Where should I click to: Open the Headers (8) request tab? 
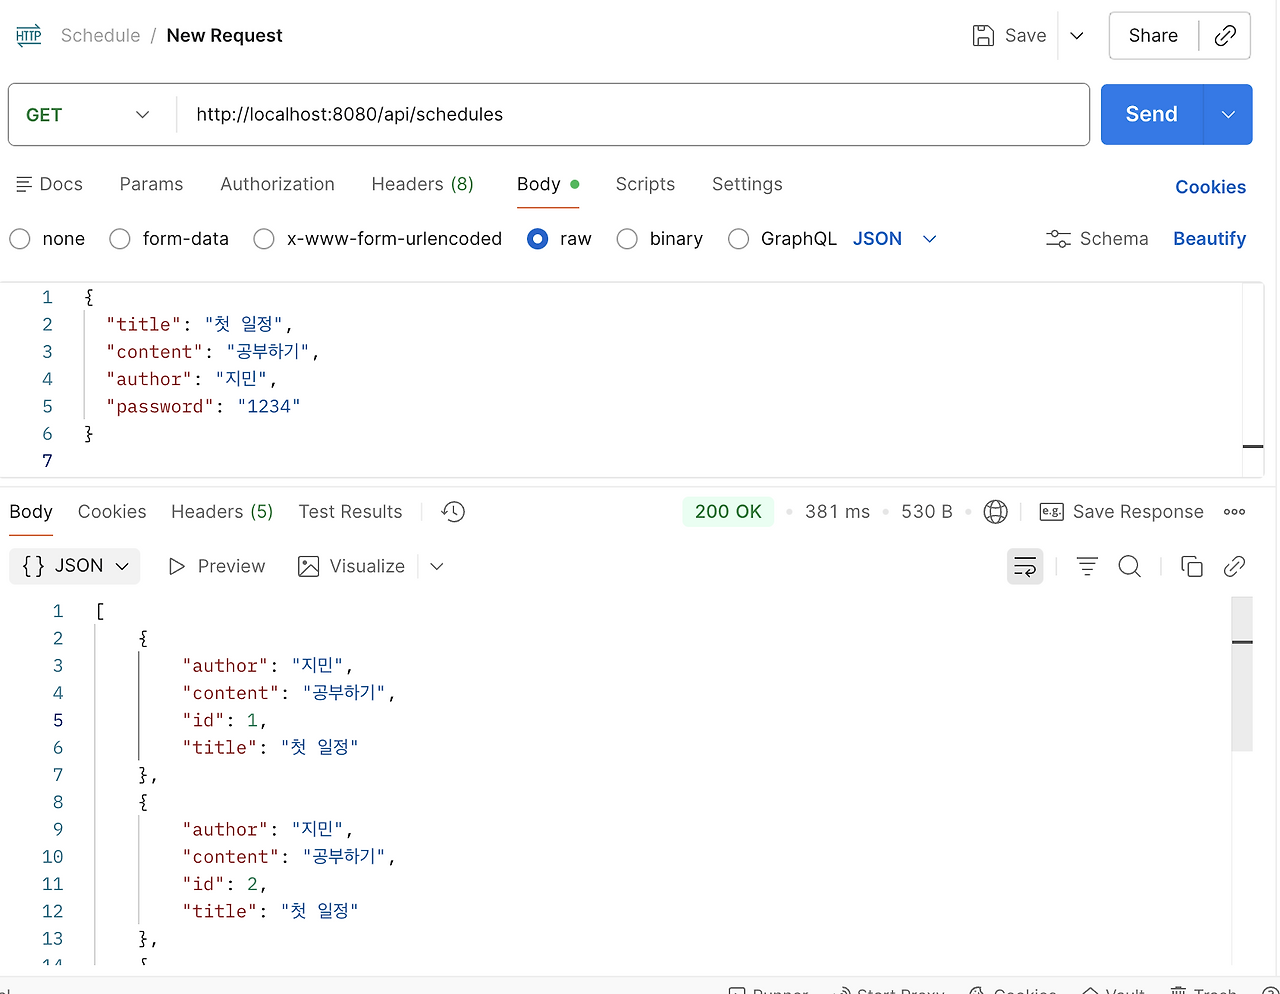[x=422, y=184]
